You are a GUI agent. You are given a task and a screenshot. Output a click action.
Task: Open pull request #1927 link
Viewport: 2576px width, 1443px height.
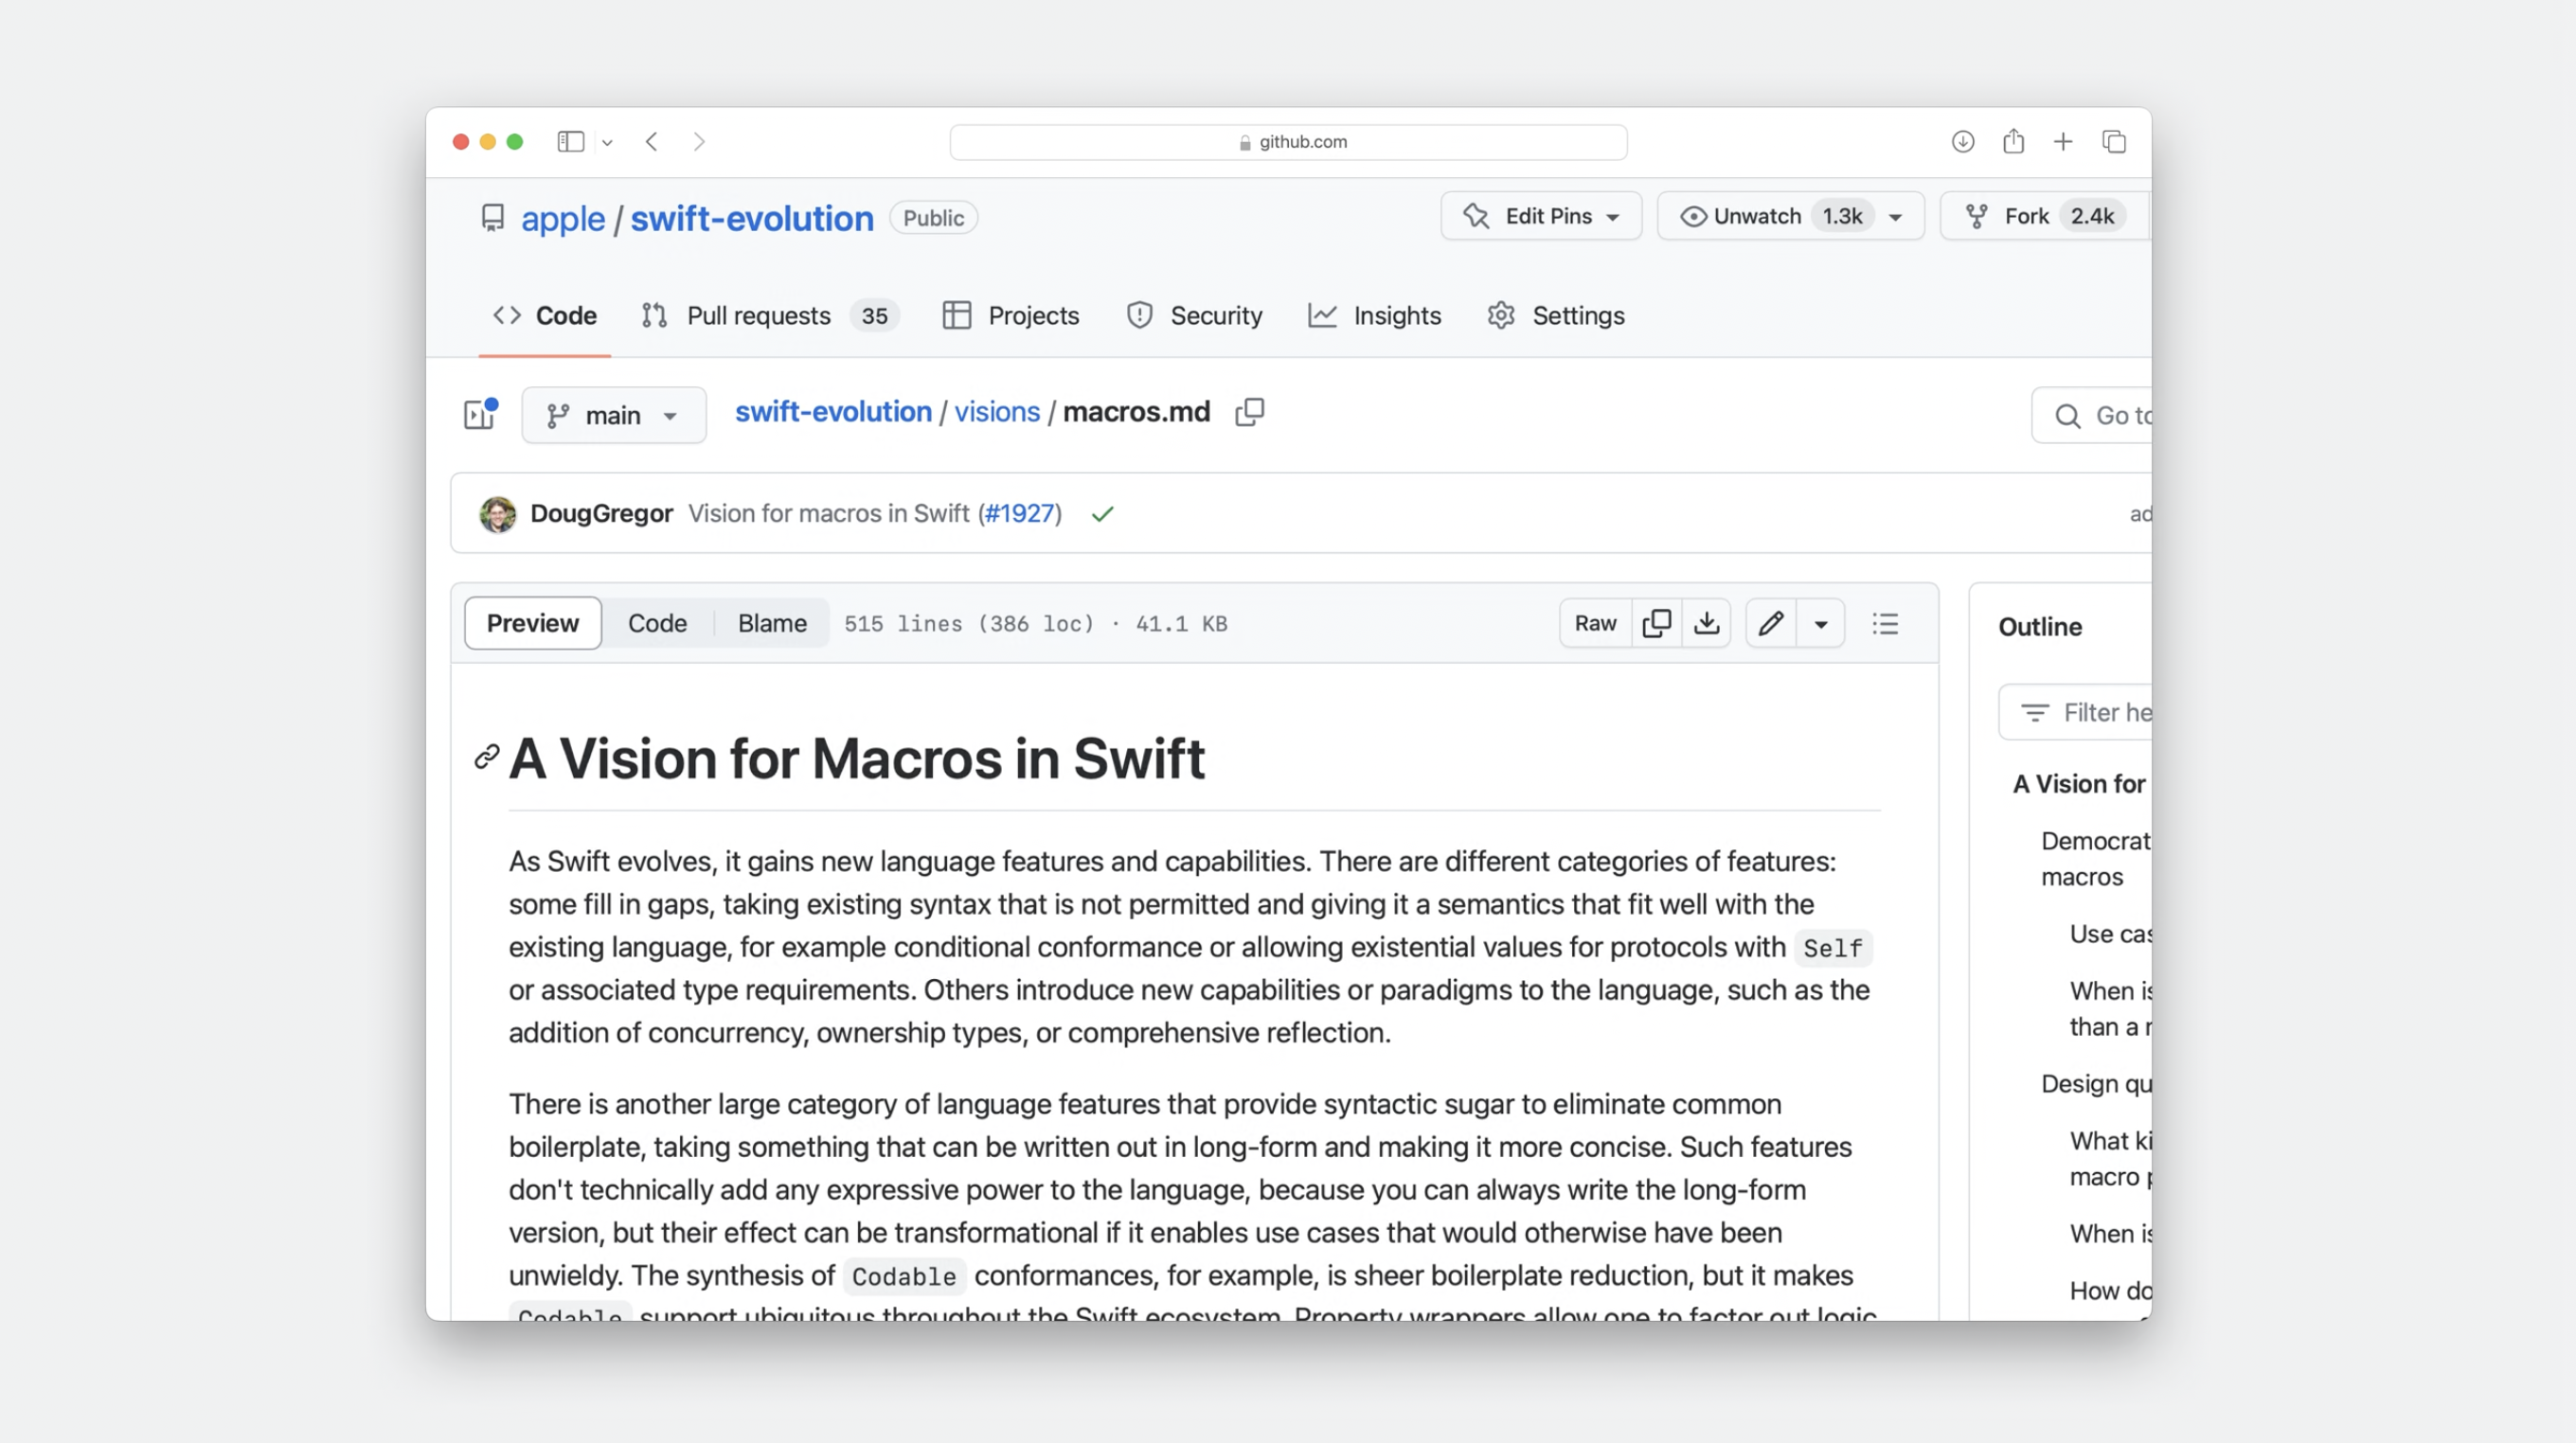(x=1019, y=513)
